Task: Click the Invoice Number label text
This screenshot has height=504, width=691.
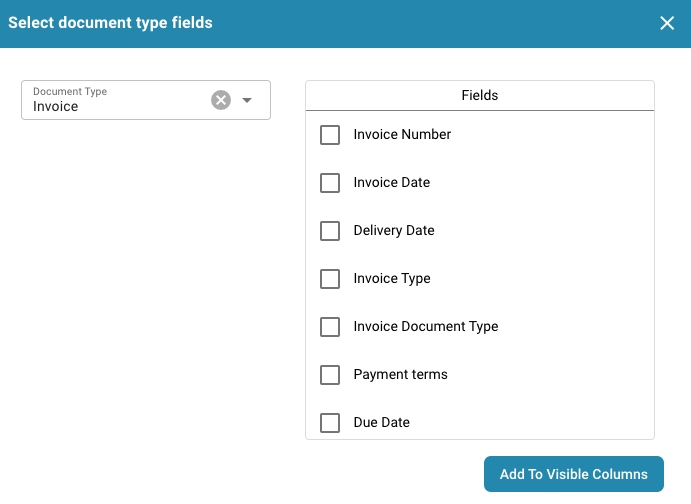Action: click(x=402, y=134)
